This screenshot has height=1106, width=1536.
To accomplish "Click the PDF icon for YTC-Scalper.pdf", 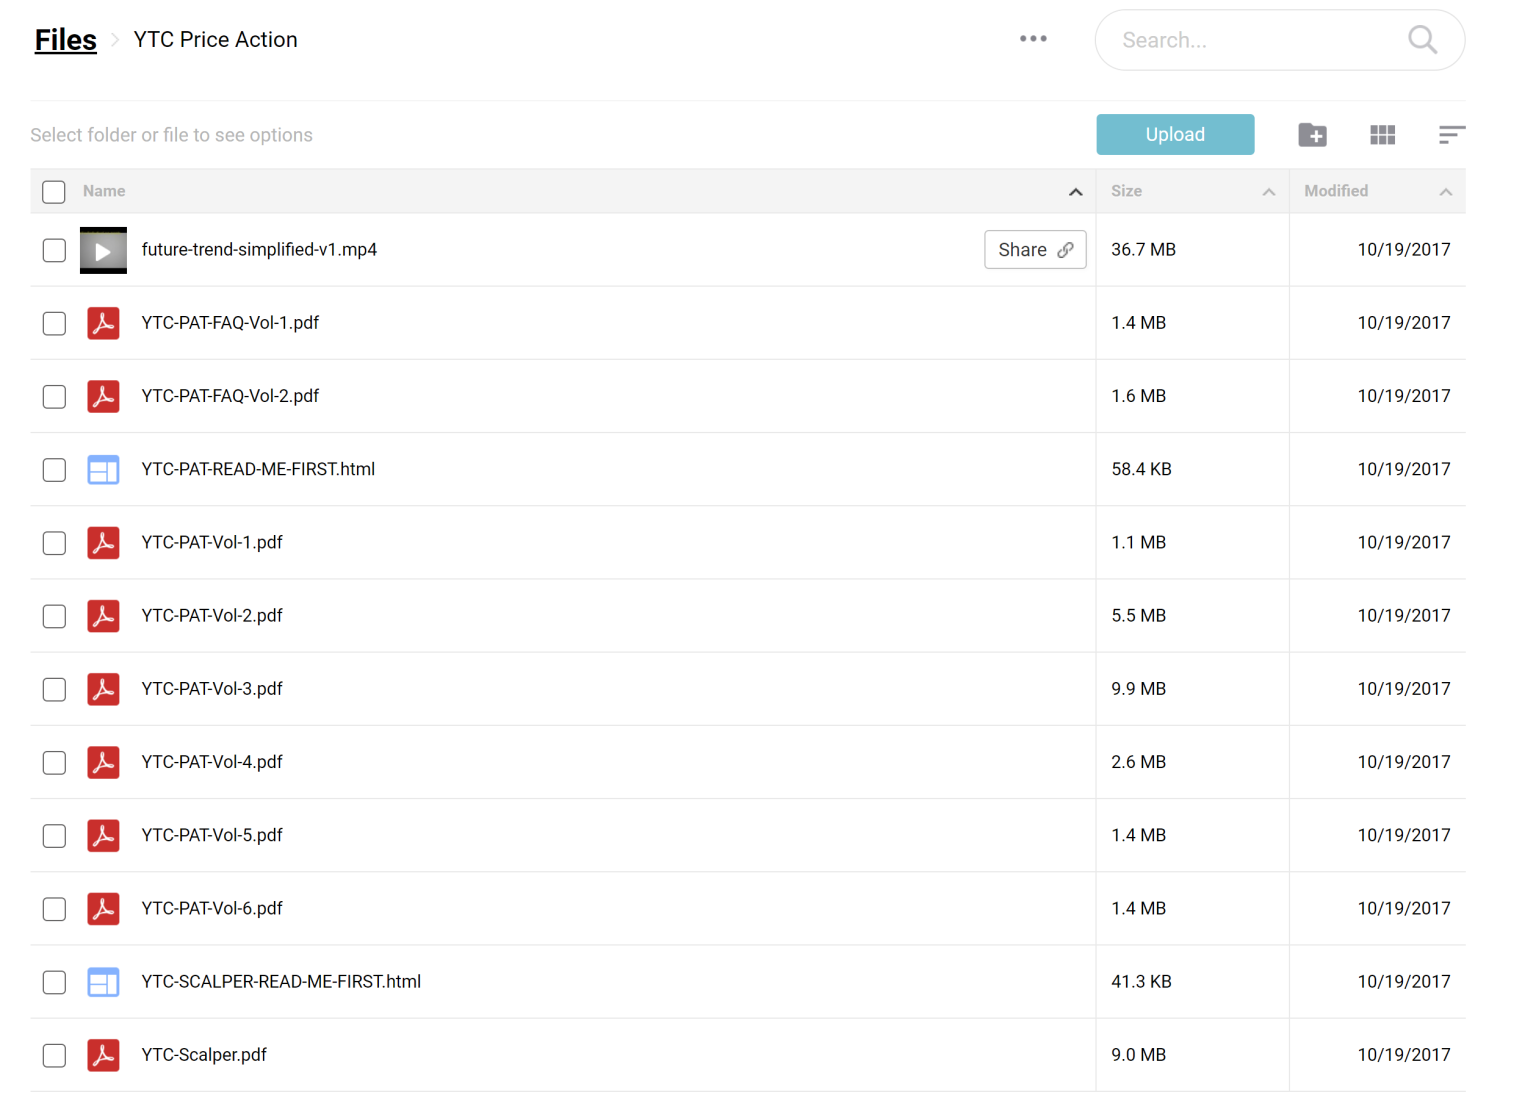I will (103, 1055).
